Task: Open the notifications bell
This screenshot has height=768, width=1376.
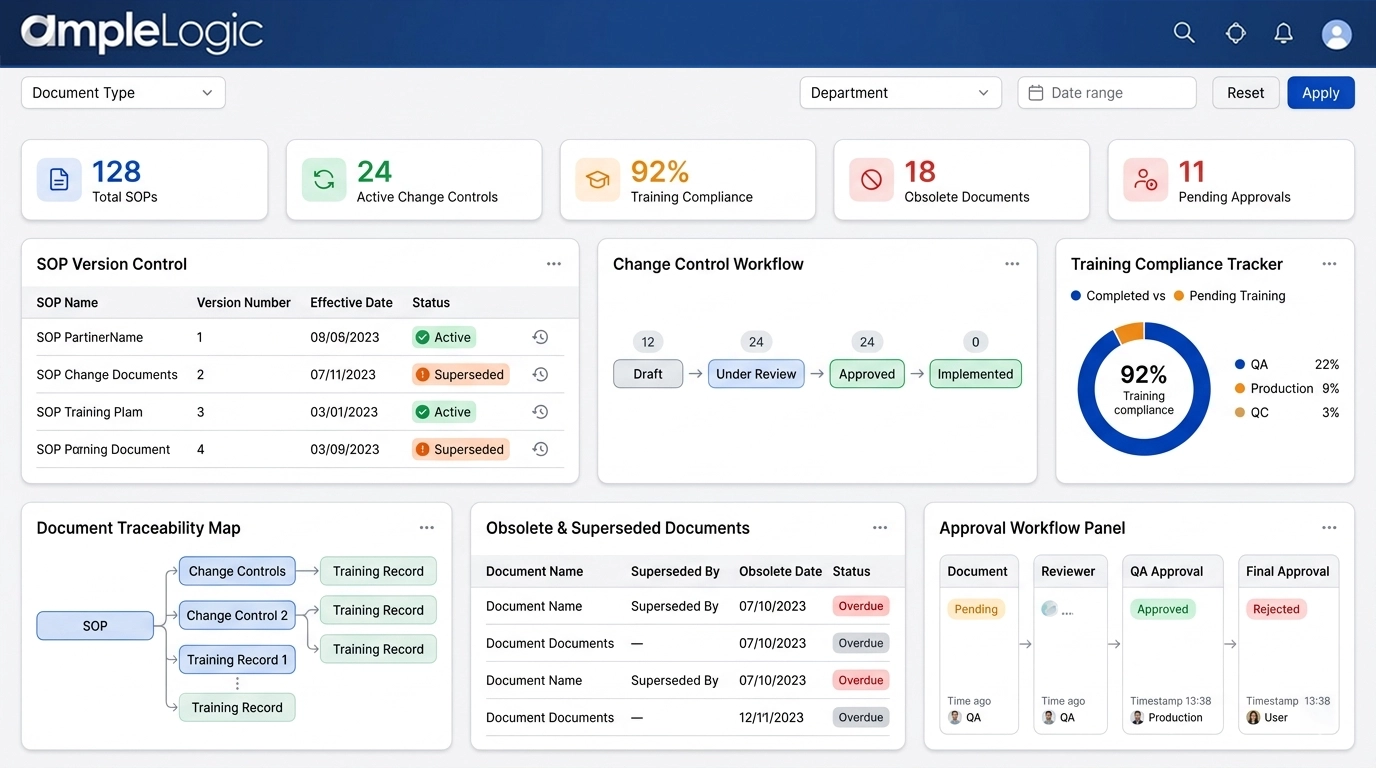Action: point(1284,33)
